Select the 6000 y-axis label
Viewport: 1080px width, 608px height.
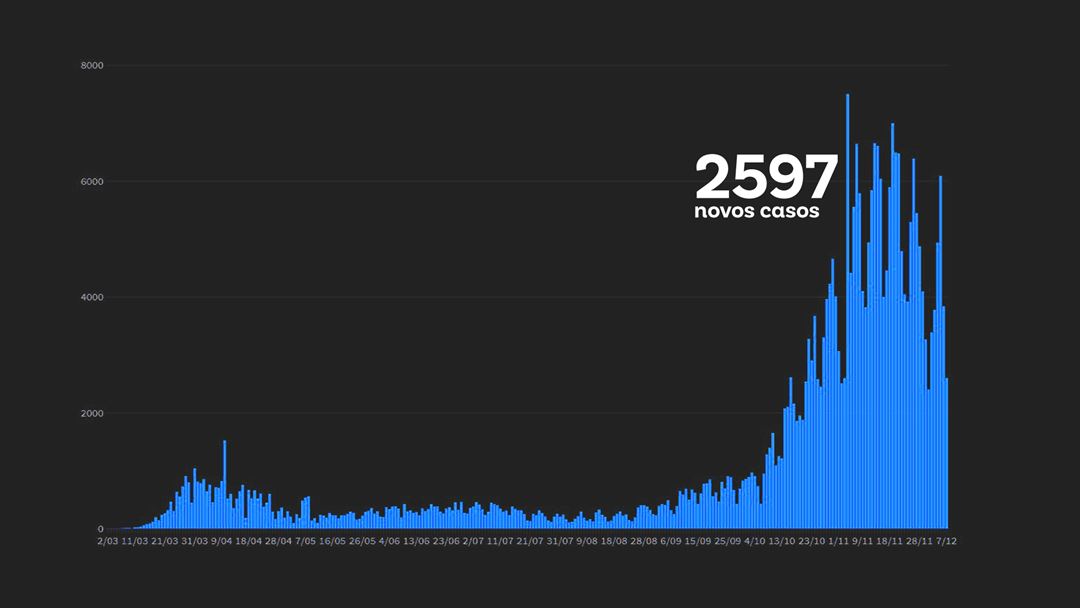(92, 182)
